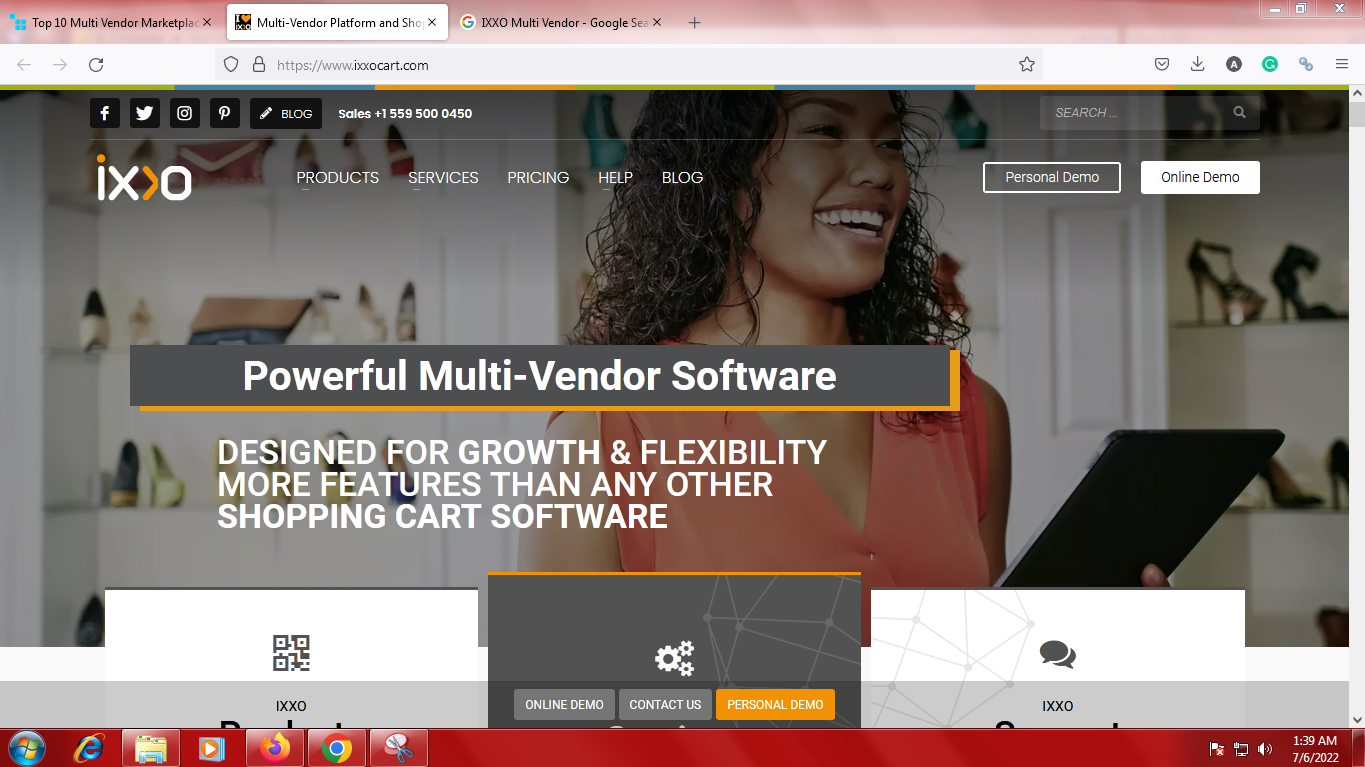Click the Personal Demo outlined button
Screen dimensions: 1365x767
click(1052, 177)
